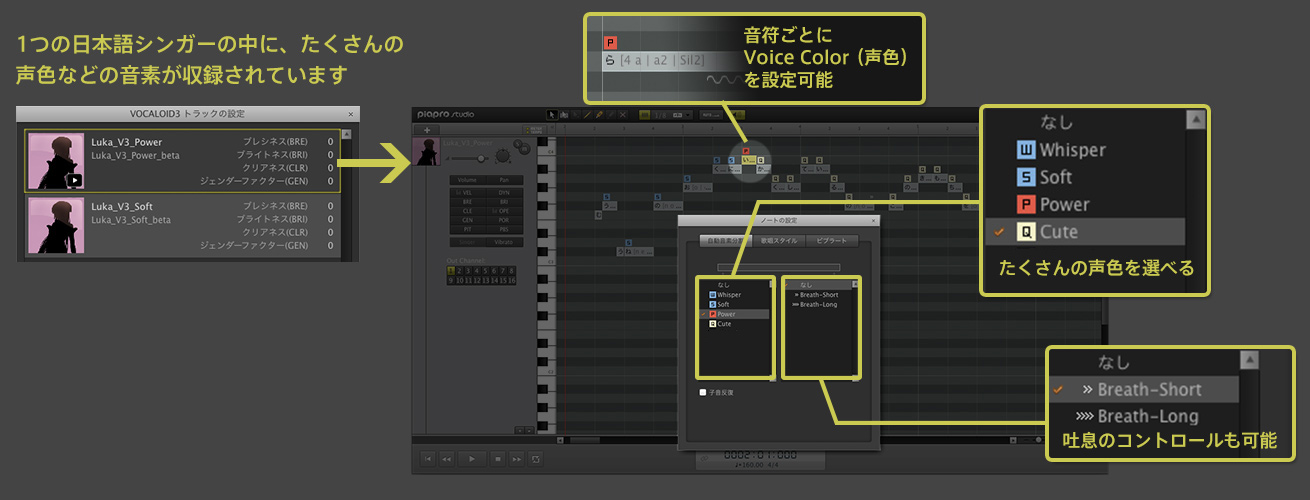Select Out Channel 8
1310x500 pixels.
pos(512,270)
